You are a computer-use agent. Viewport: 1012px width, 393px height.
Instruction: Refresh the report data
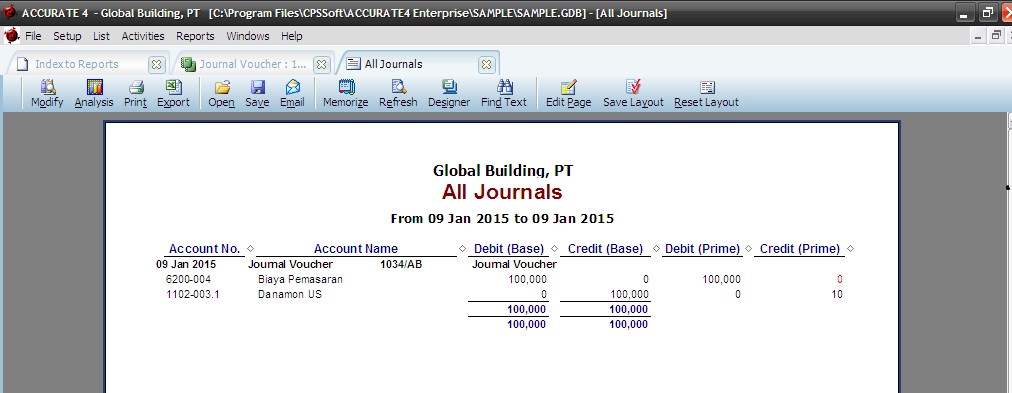click(x=398, y=94)
